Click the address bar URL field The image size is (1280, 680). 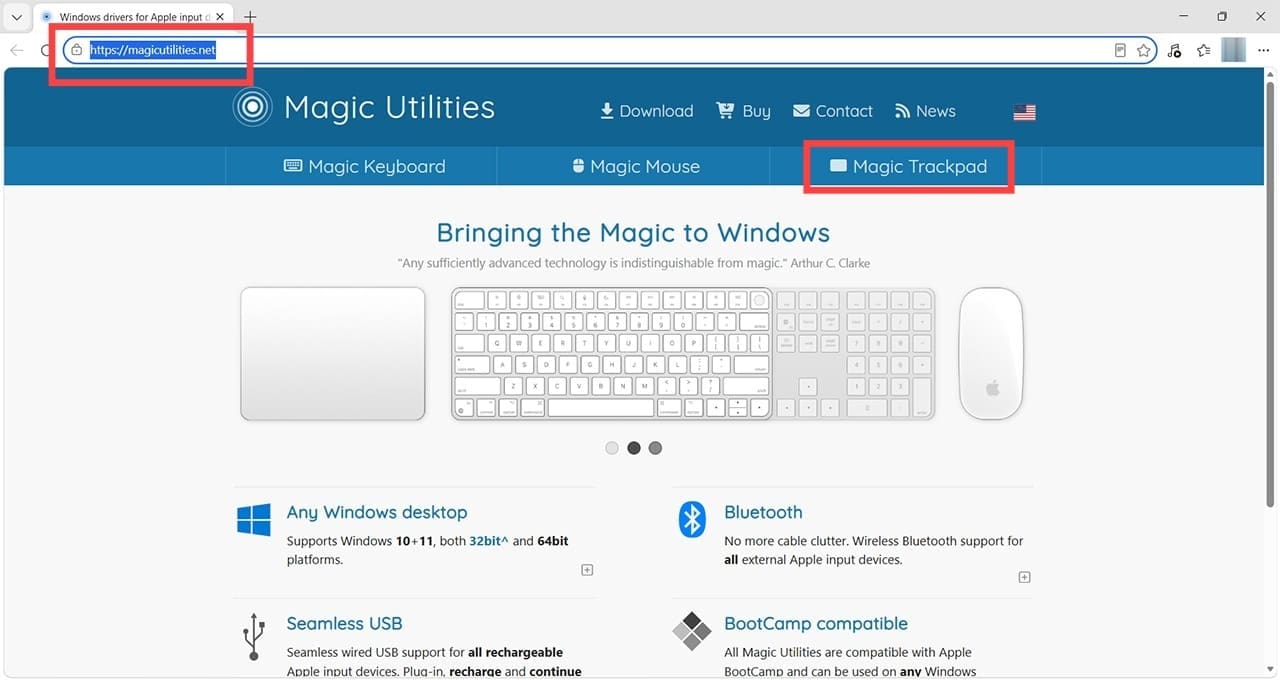click(x=608, y=50)
